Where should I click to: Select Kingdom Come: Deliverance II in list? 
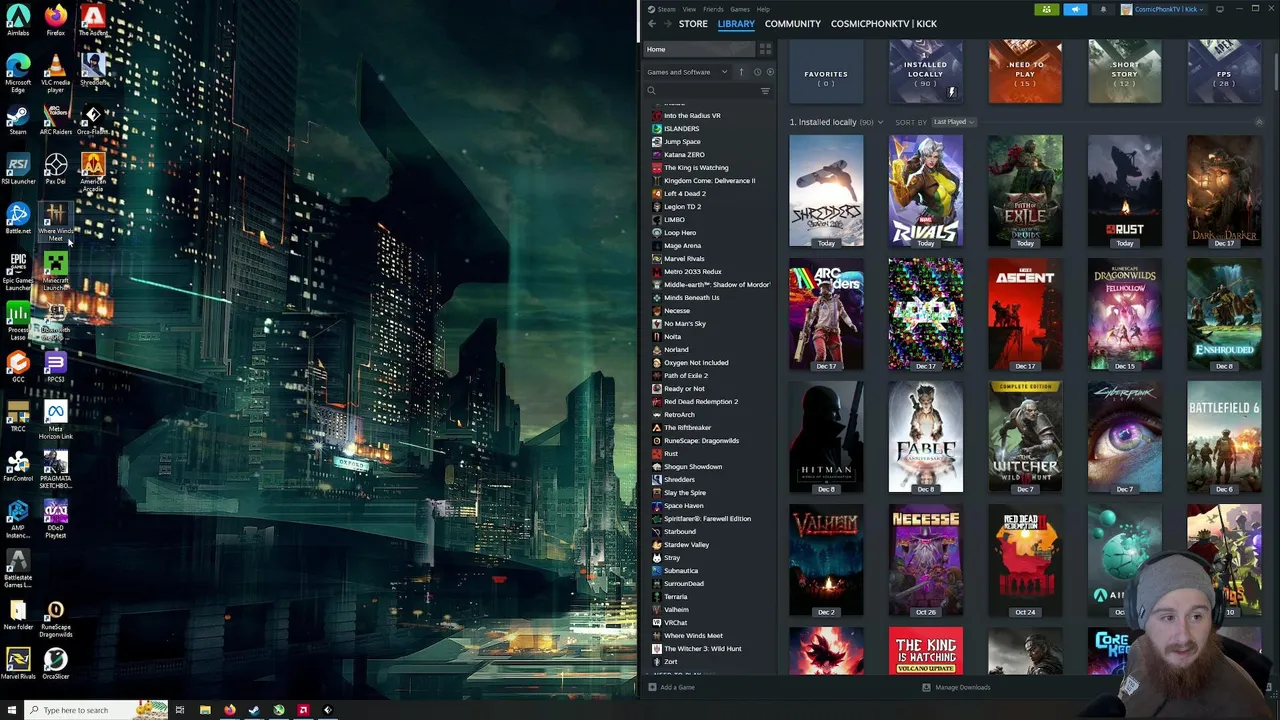click(x=709, y=181)
